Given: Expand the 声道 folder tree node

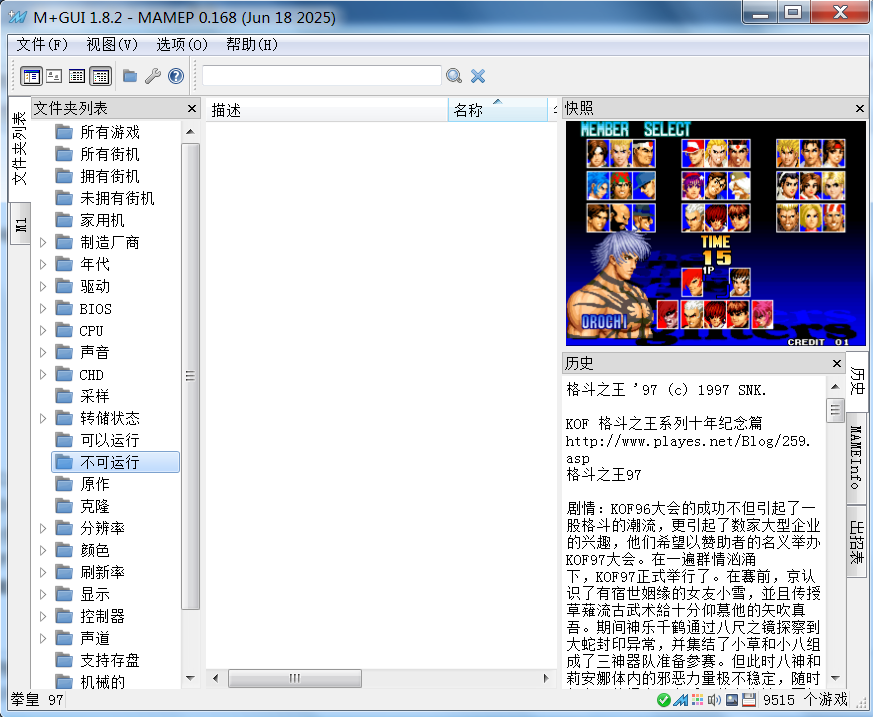Looking at the screenshot, I should [43, 639].
